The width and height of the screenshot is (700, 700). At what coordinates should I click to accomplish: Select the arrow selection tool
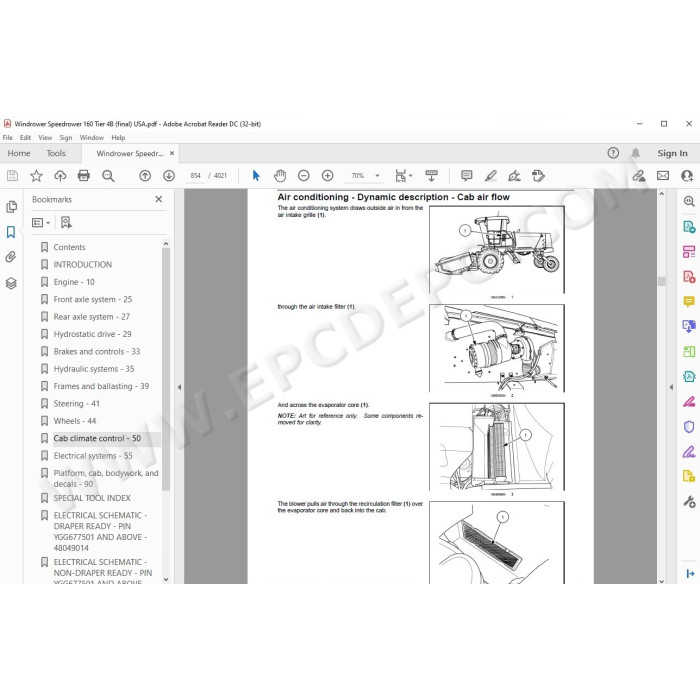(256, 176)
